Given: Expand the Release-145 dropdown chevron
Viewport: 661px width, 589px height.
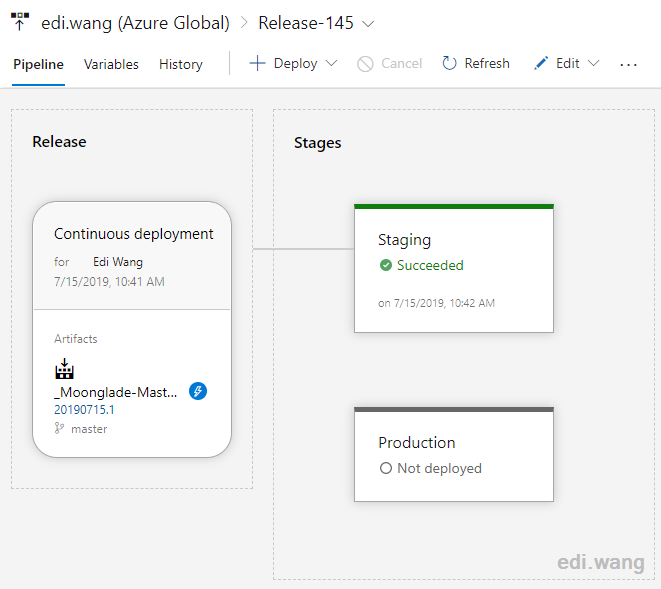Looking at the screenshot, I should point(368,24).
